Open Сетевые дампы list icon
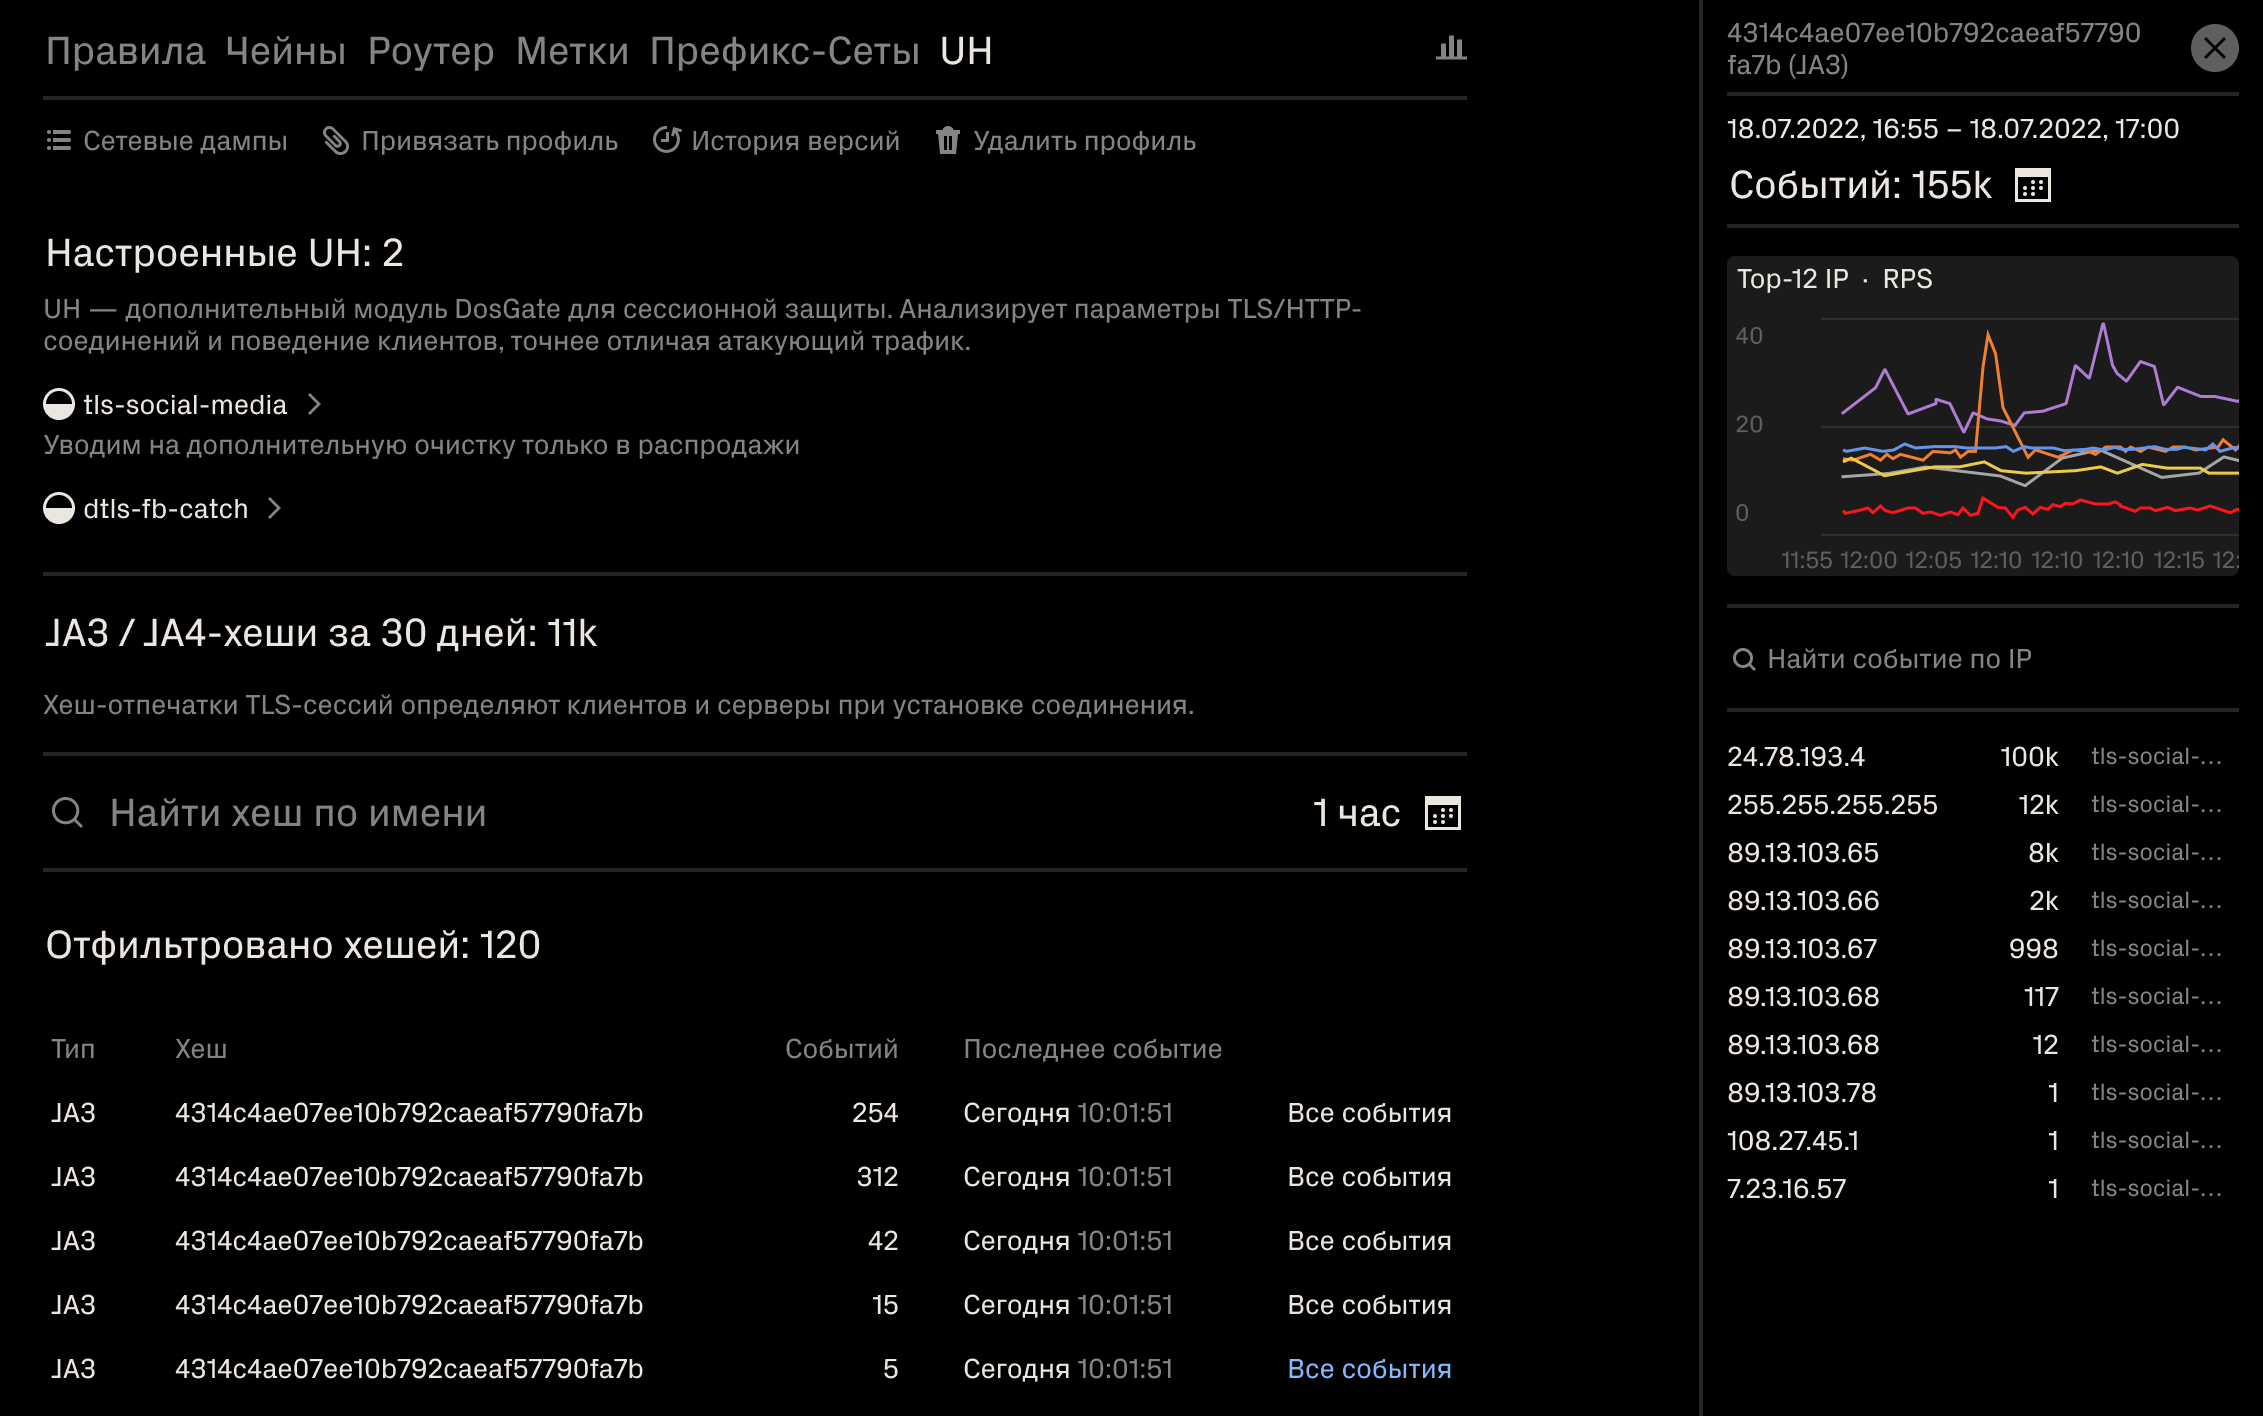 (x=59, y=141)
